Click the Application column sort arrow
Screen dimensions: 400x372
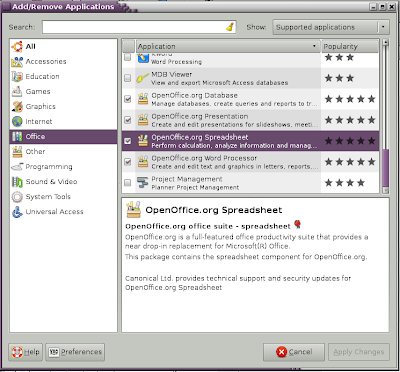tap(314, 46)
